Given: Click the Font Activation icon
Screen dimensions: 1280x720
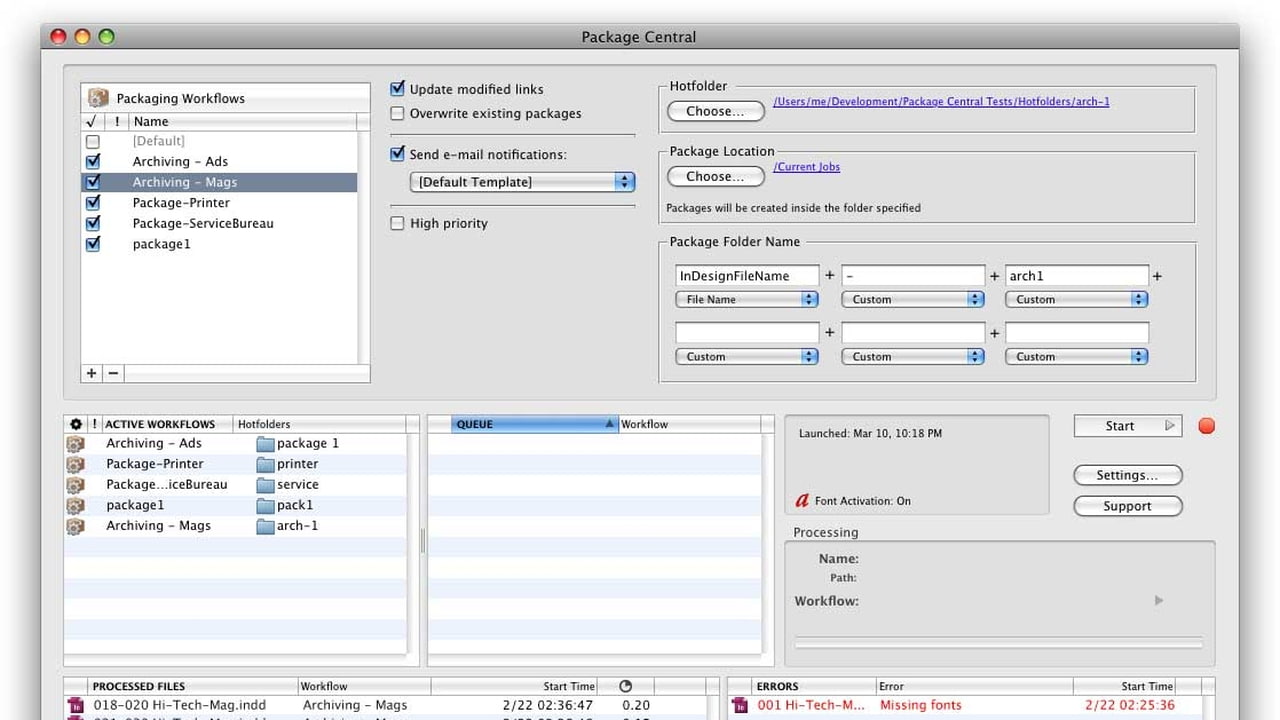Looking at the screenshot, I should (x=802, y=501).
